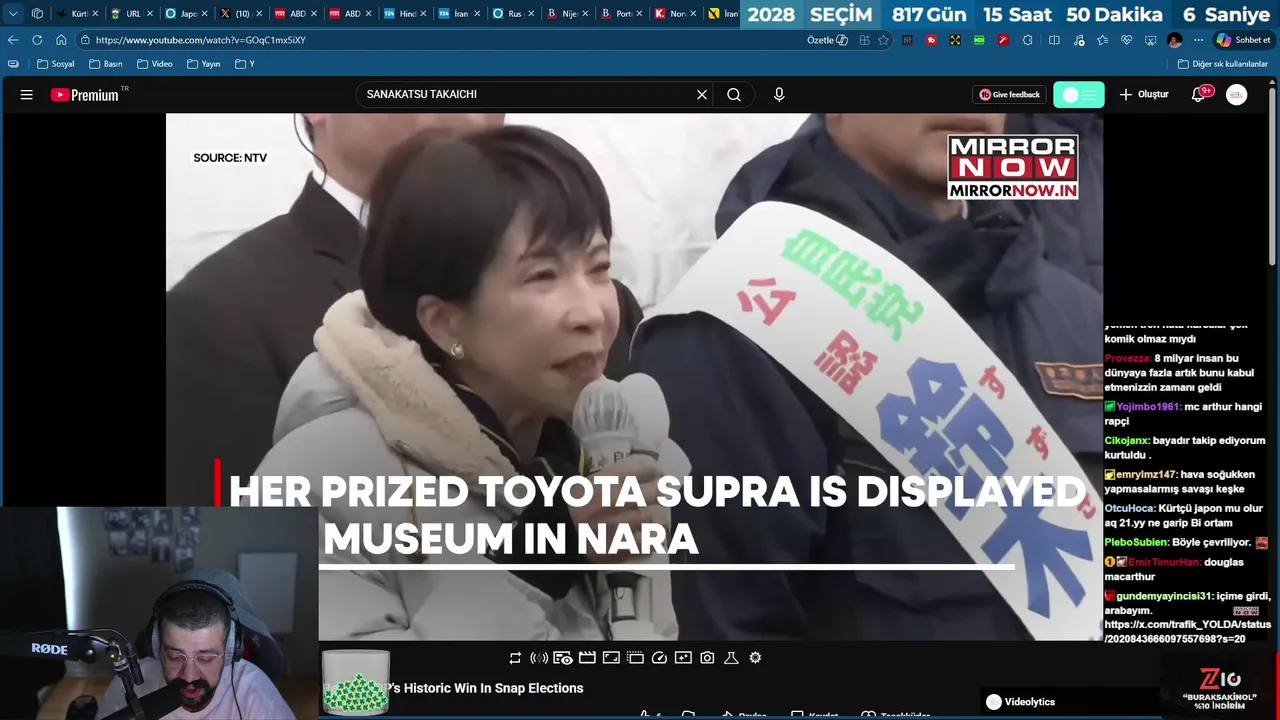Open split screen view icon
Image resolution: width=1280 pixels, height=720 pixels.
point(1054,40)
